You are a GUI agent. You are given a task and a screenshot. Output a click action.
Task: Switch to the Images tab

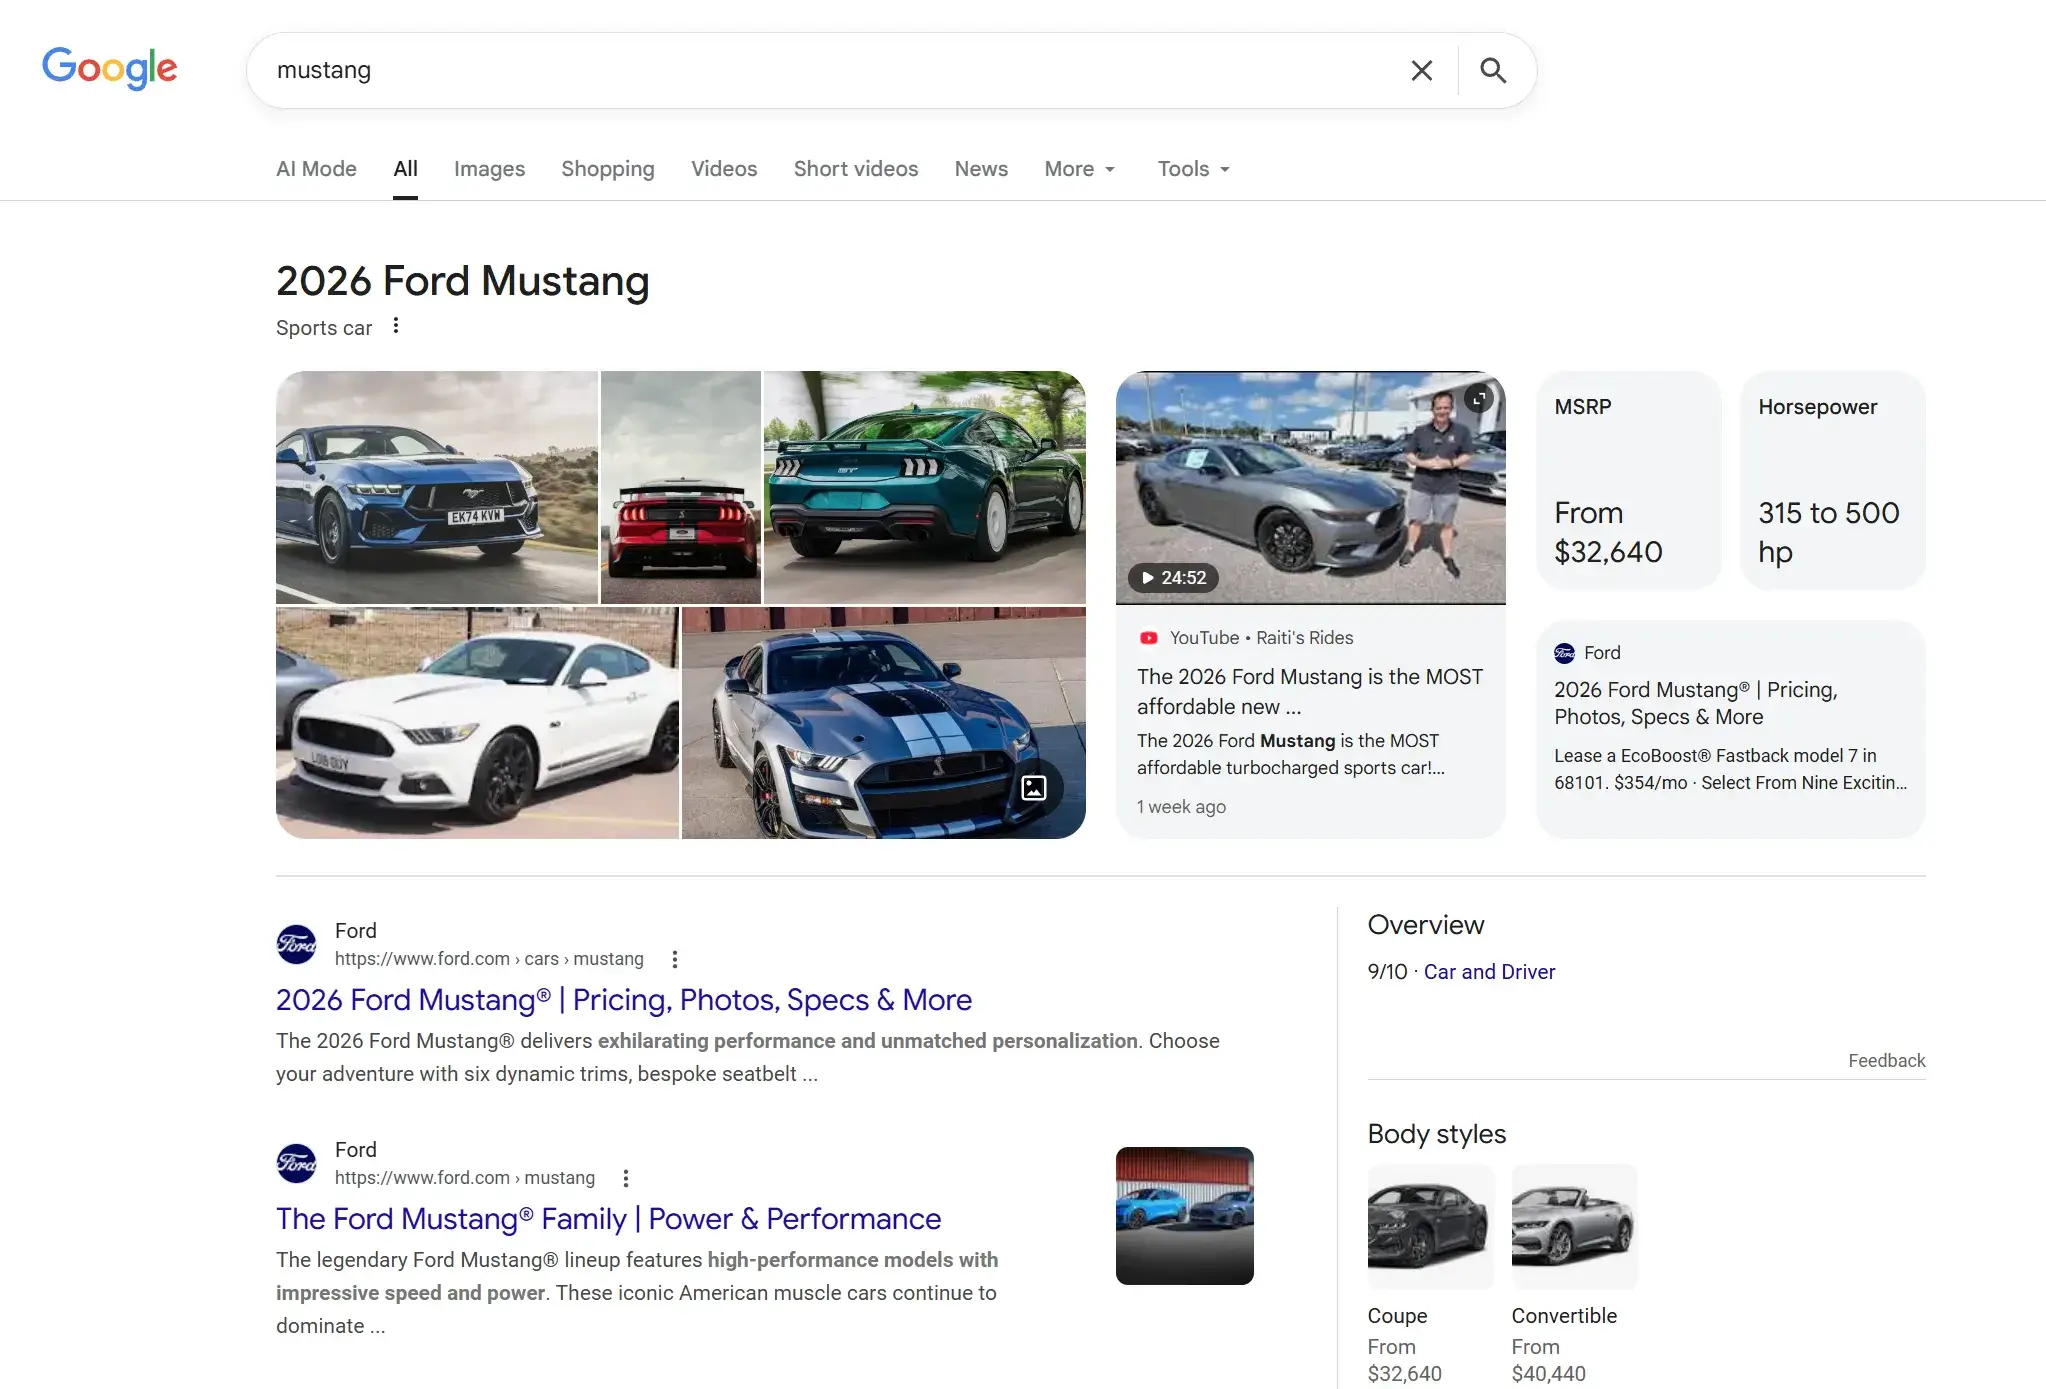(x=489, y=168)
